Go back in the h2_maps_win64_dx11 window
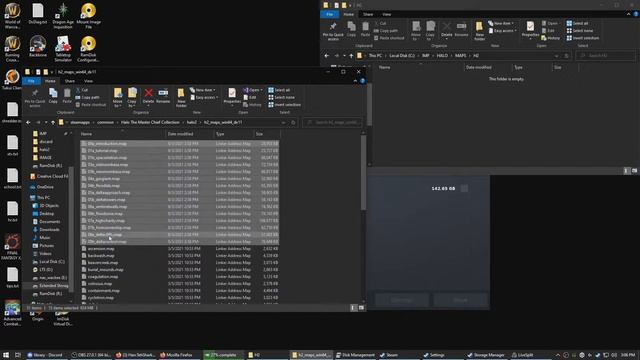Image resolution: width=640 pixels, height=360 pixels. point(28,122)
